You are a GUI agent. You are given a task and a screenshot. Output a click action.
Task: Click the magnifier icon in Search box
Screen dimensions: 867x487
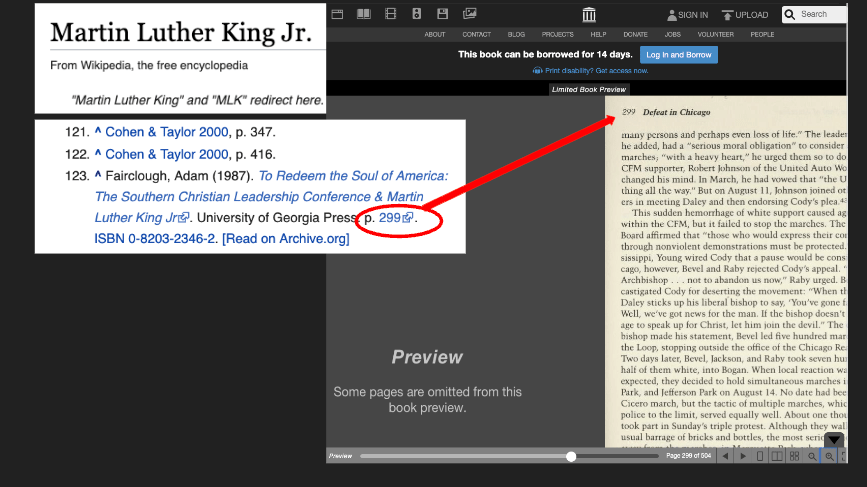point(790,14)
